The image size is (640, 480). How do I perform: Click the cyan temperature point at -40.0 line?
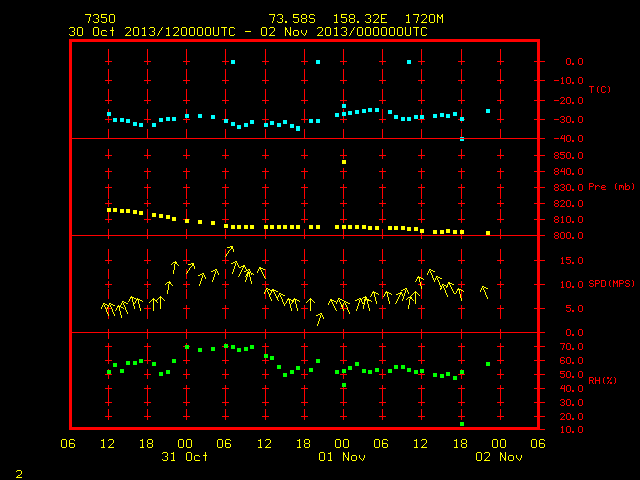(462, 139)
